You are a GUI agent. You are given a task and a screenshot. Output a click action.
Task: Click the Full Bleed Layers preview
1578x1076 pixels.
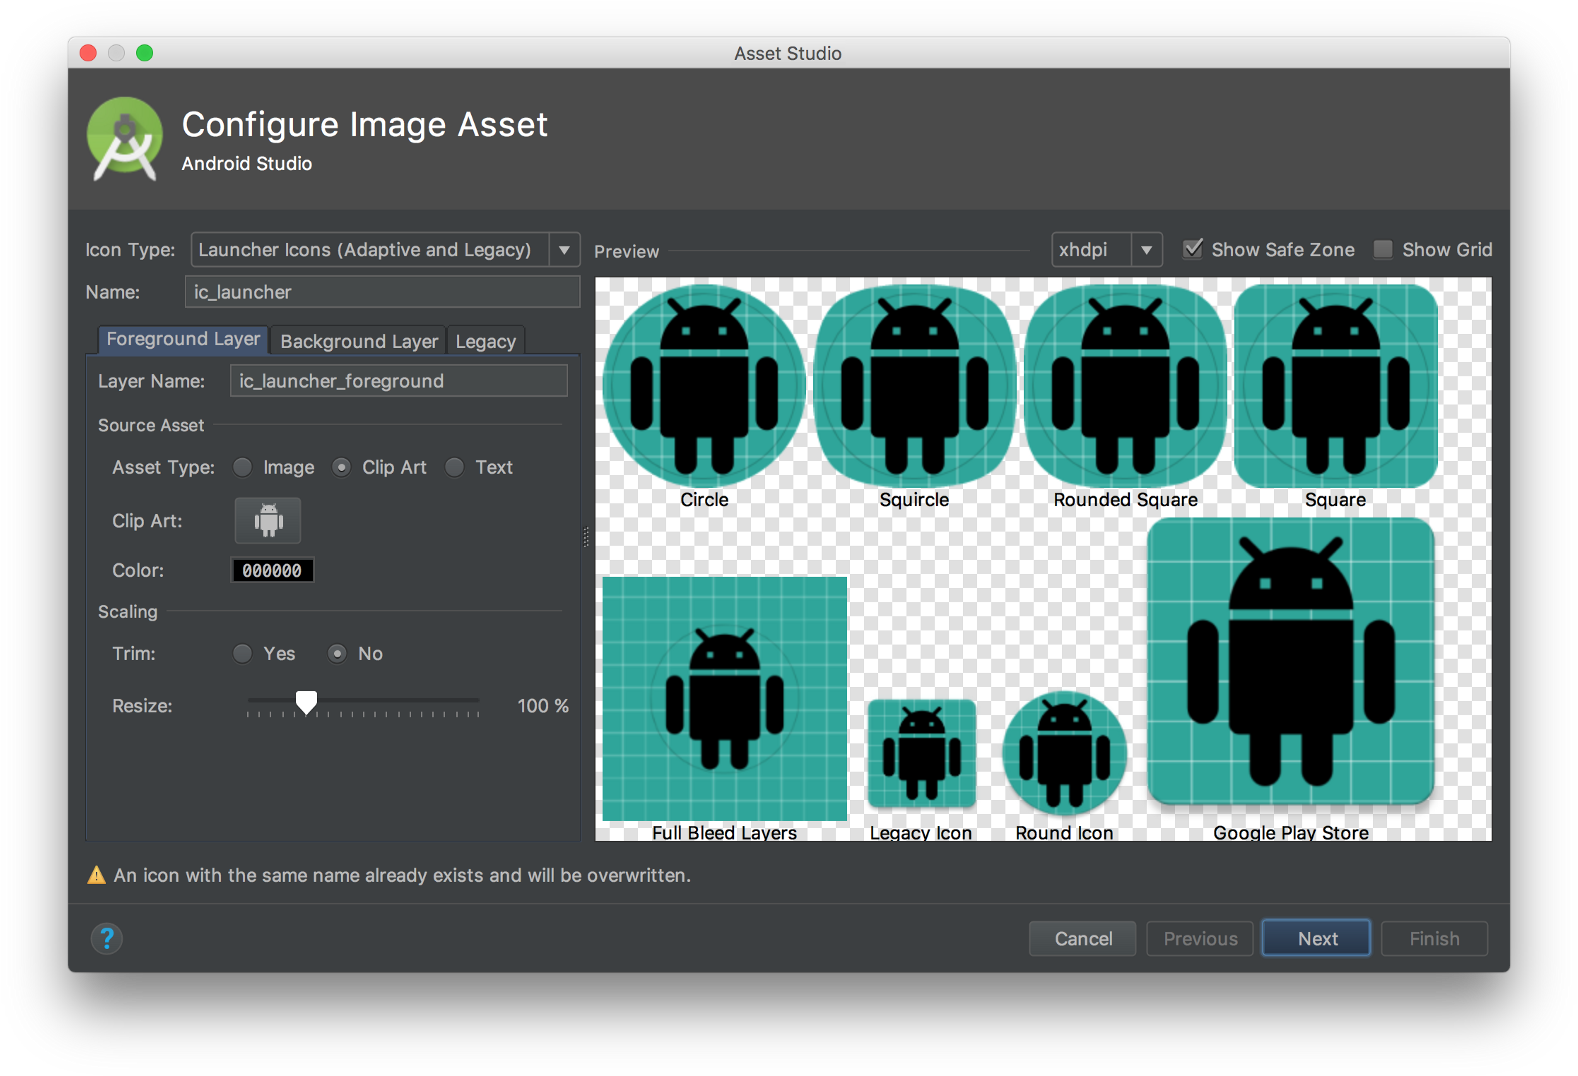coord(725,699)
